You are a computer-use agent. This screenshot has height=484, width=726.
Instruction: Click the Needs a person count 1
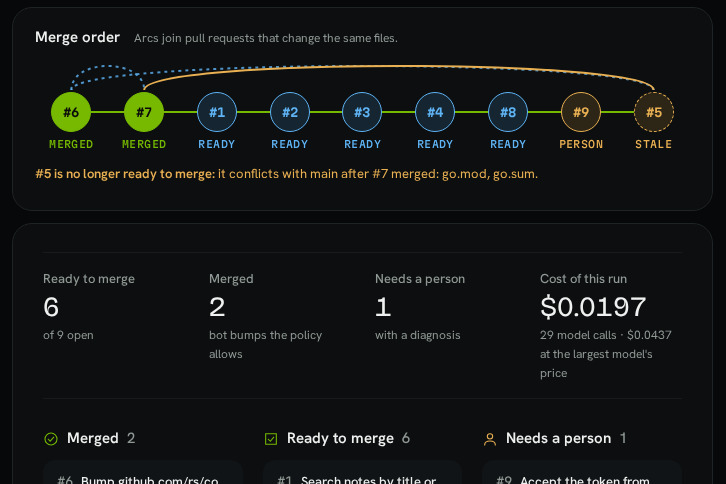point(383,307)
